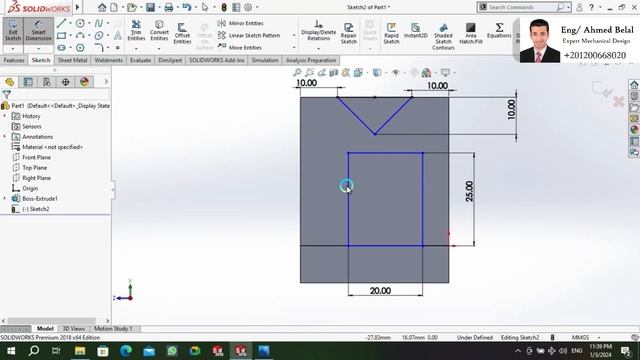Expand the Boss-Extrude1 feature node
Screen dimensions: 640x360
pyautogui.click(x=4, y=198)
